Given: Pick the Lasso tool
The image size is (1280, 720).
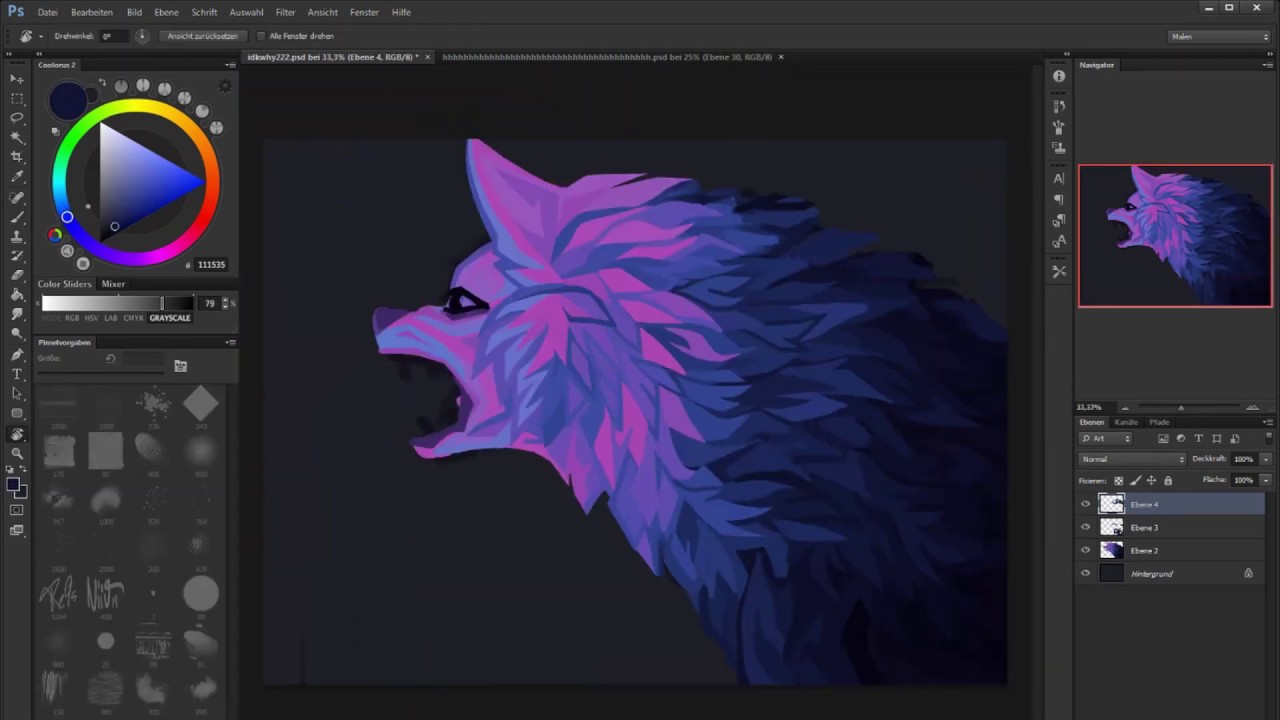Looking at the screenshot, I should [17, 118].
